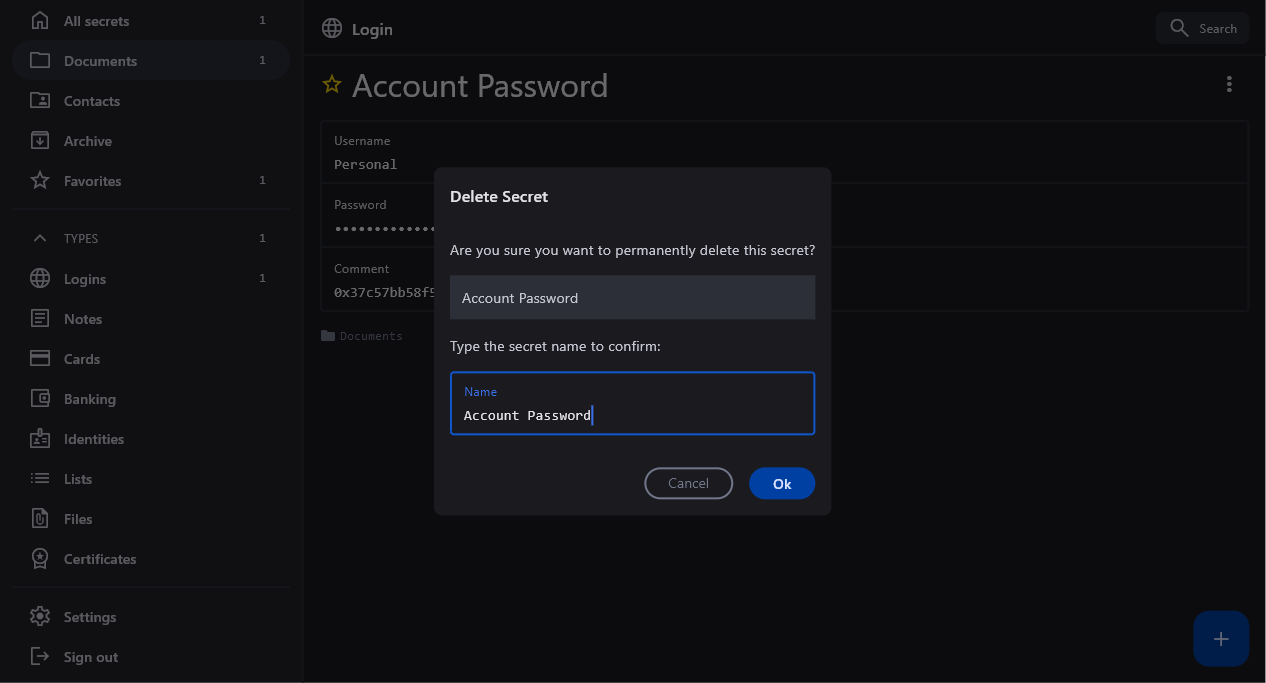Click the Documents folder tag below the secret

coord(362,336)
